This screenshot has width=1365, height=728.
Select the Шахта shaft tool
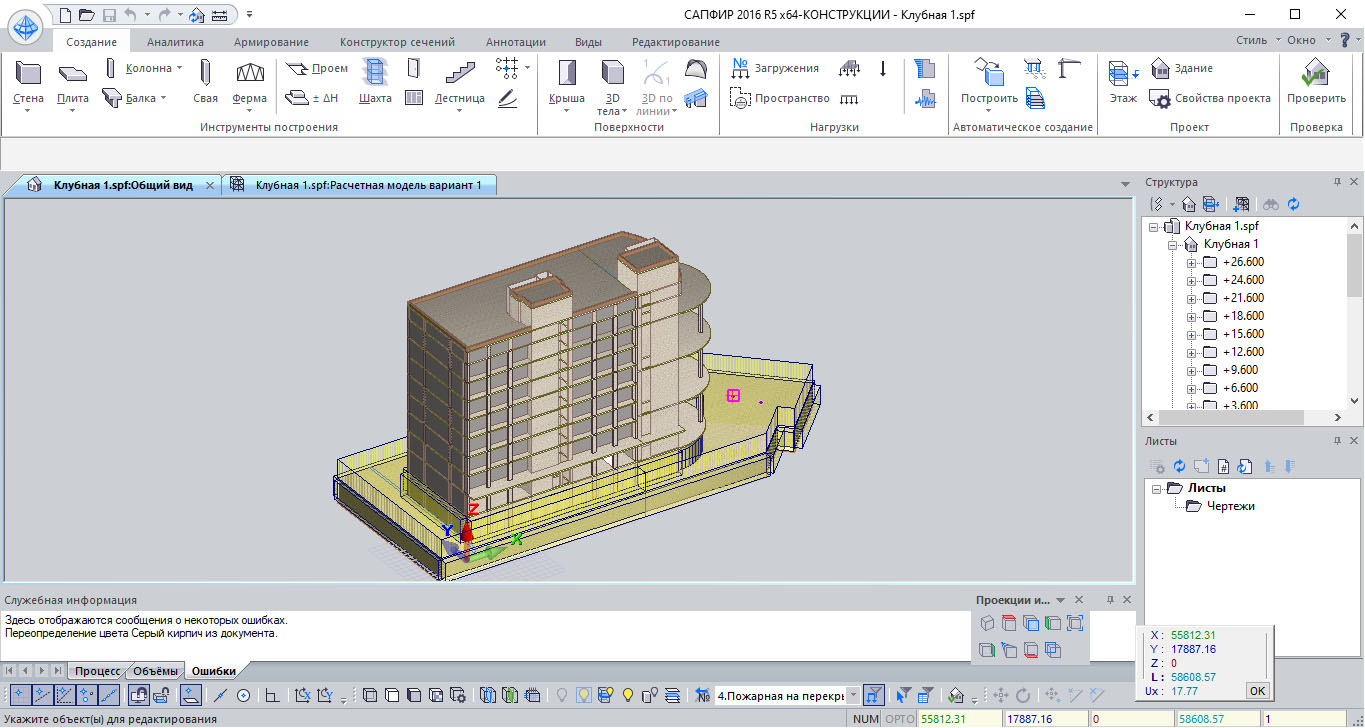pos(374,82)
